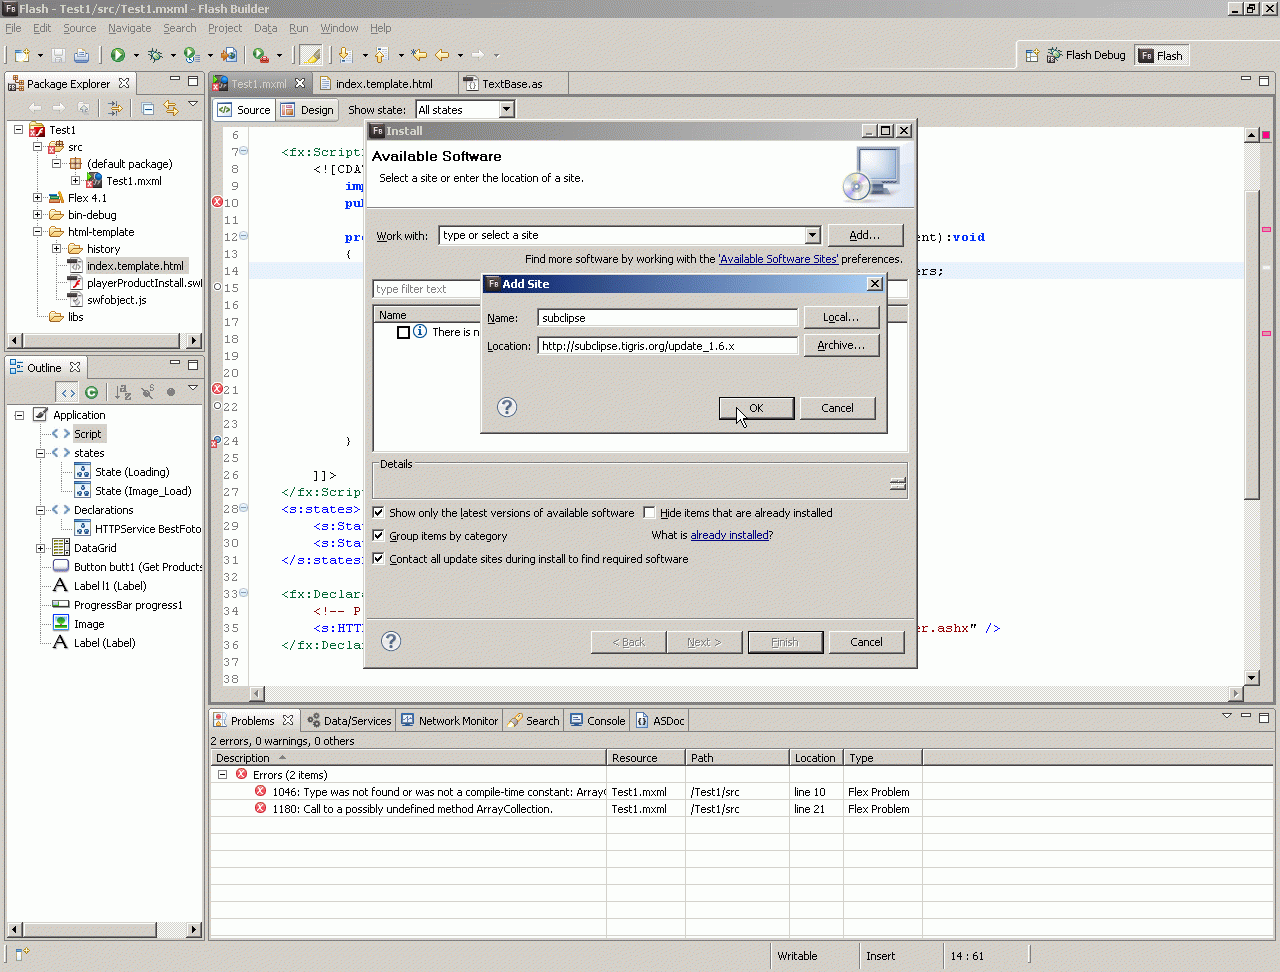
Task: Click the help icon in Add Site dialog
Action: click(507, 407)
